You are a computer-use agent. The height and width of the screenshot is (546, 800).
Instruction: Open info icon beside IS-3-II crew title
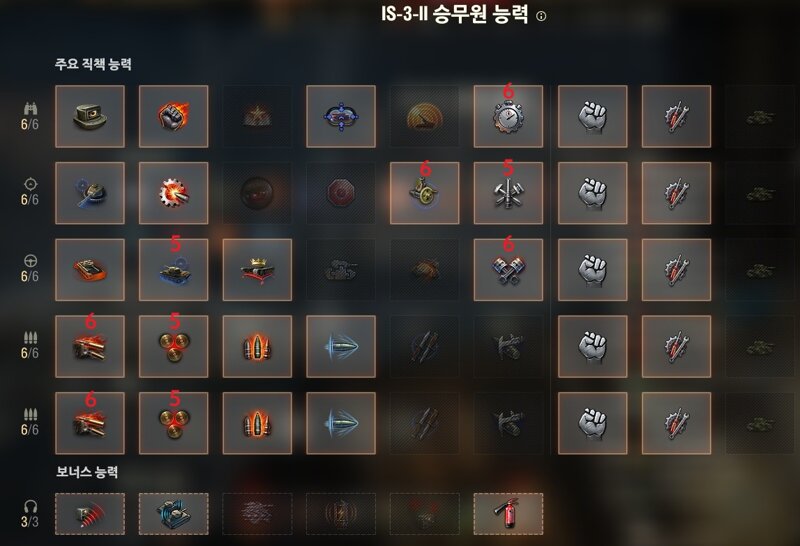click(x=541, y=16)
